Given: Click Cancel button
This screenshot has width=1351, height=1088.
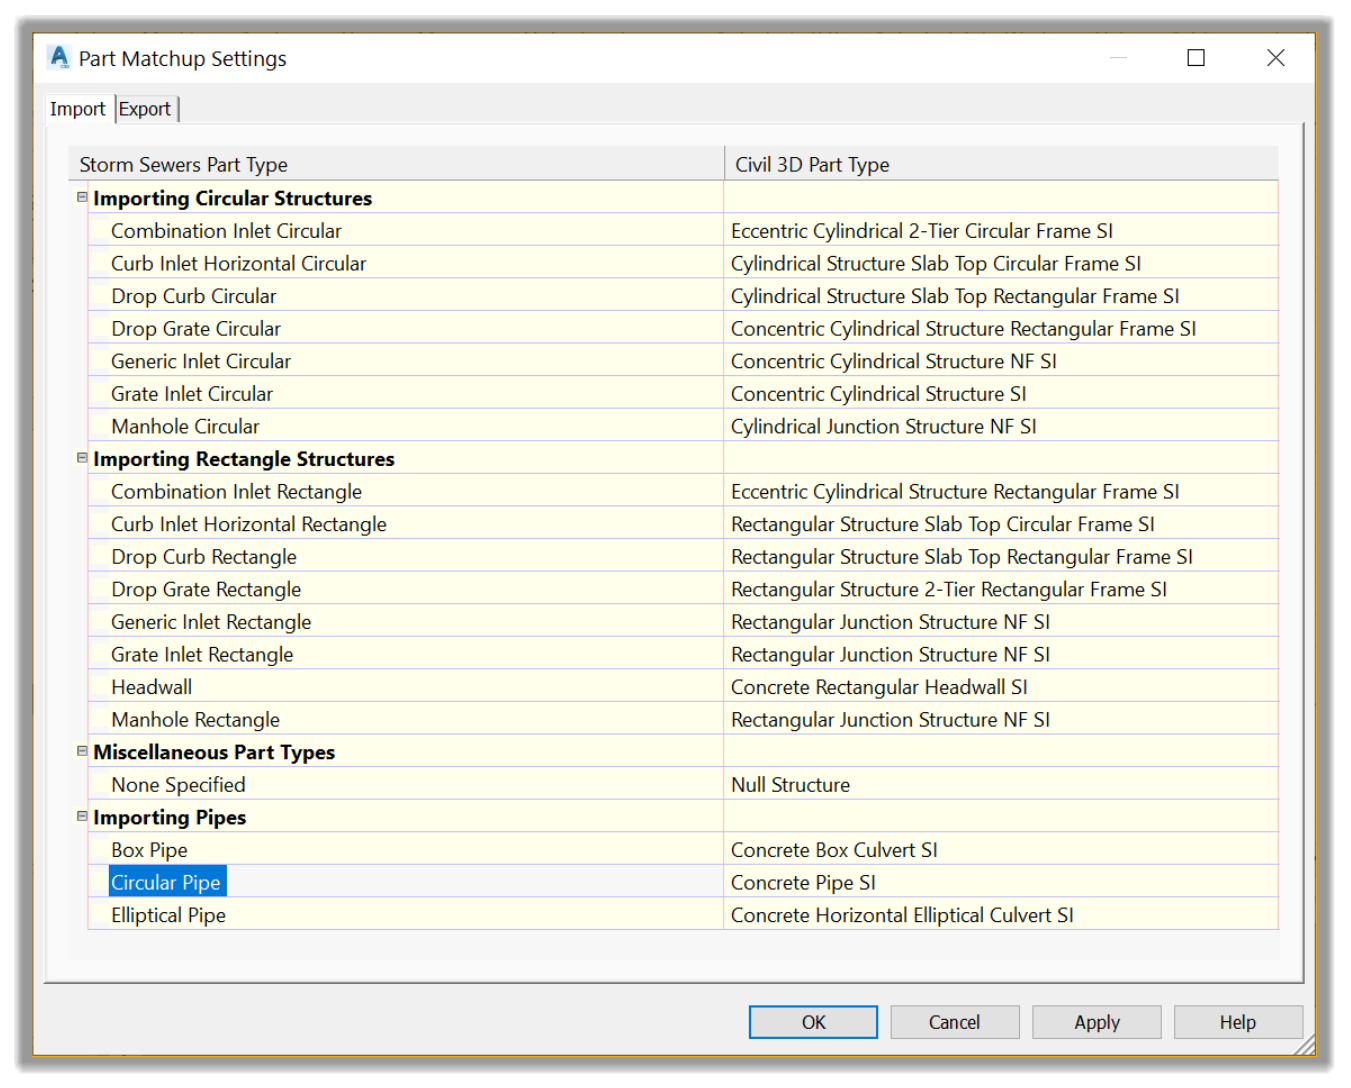Looking at the screenshot, I should [x=954, y=1022].
